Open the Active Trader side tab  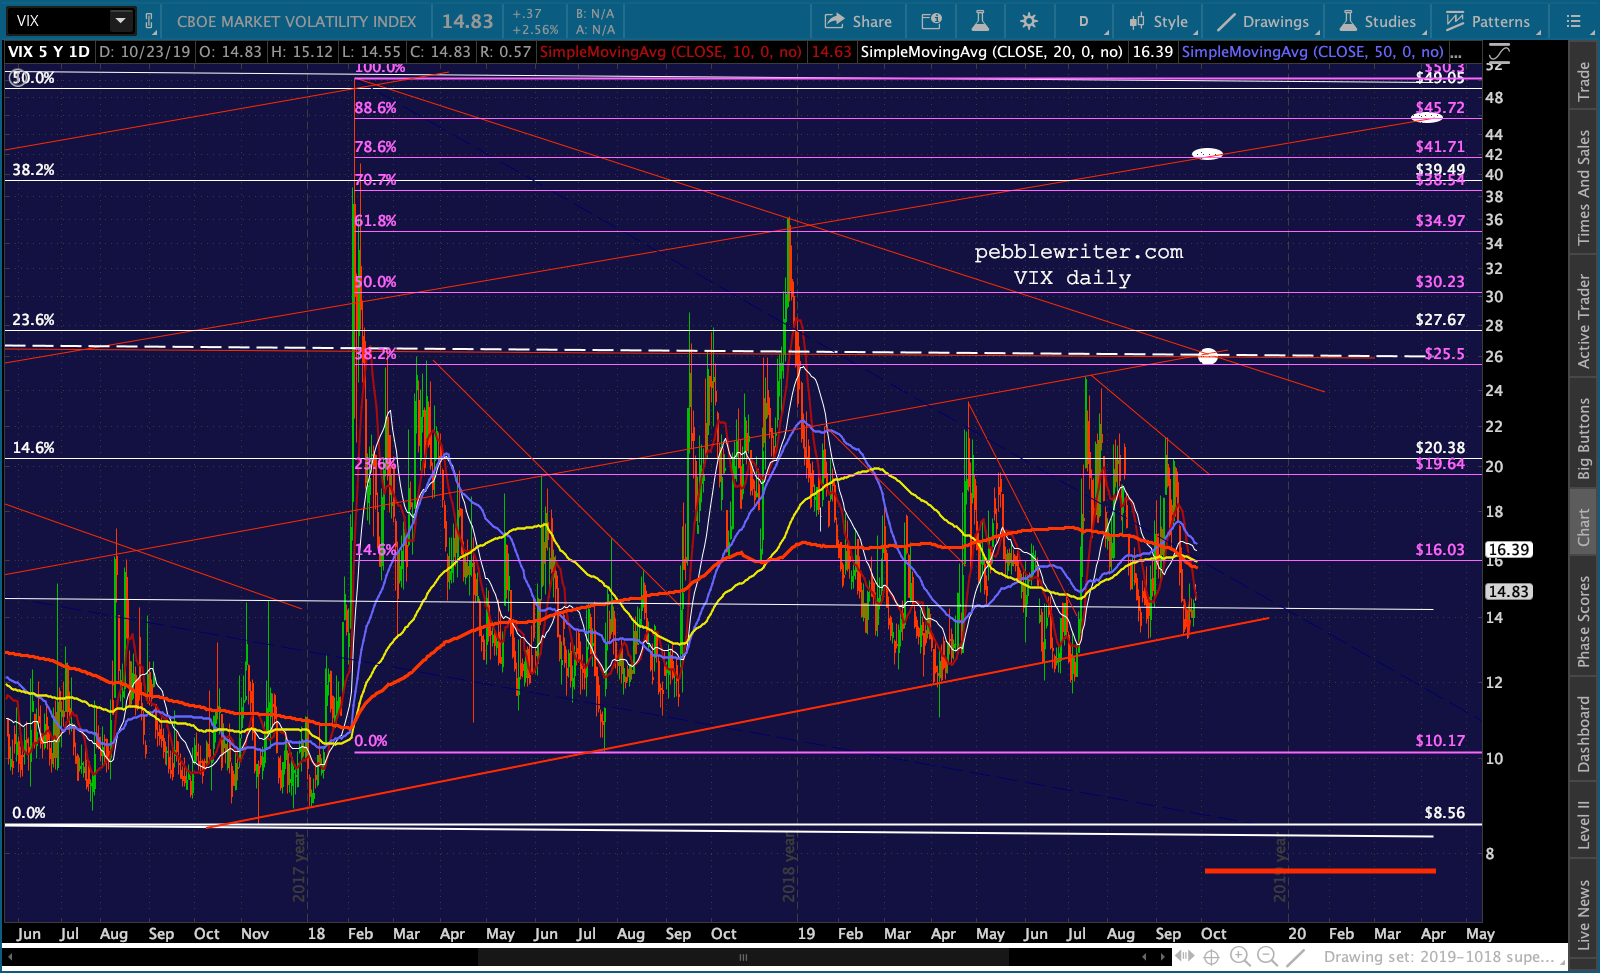(x=1584, y=321)
